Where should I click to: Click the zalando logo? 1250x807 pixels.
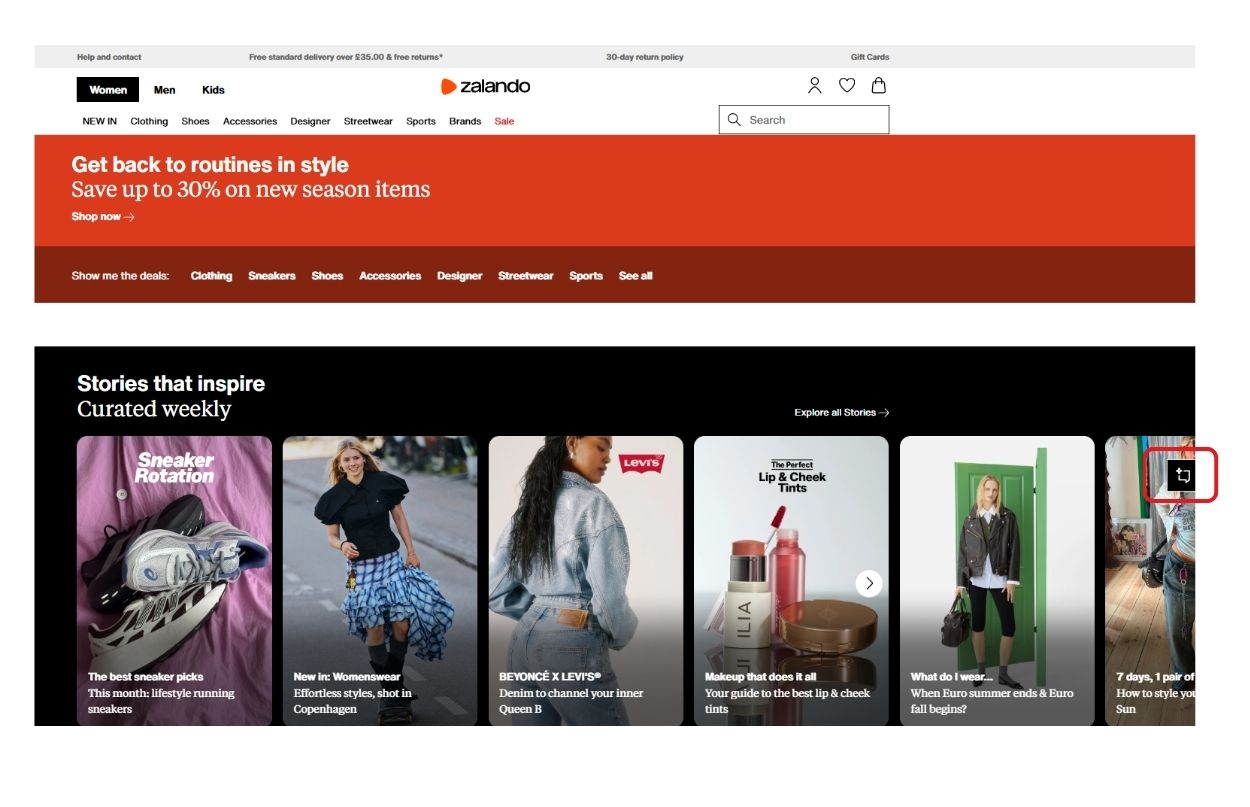pos(485,87)
